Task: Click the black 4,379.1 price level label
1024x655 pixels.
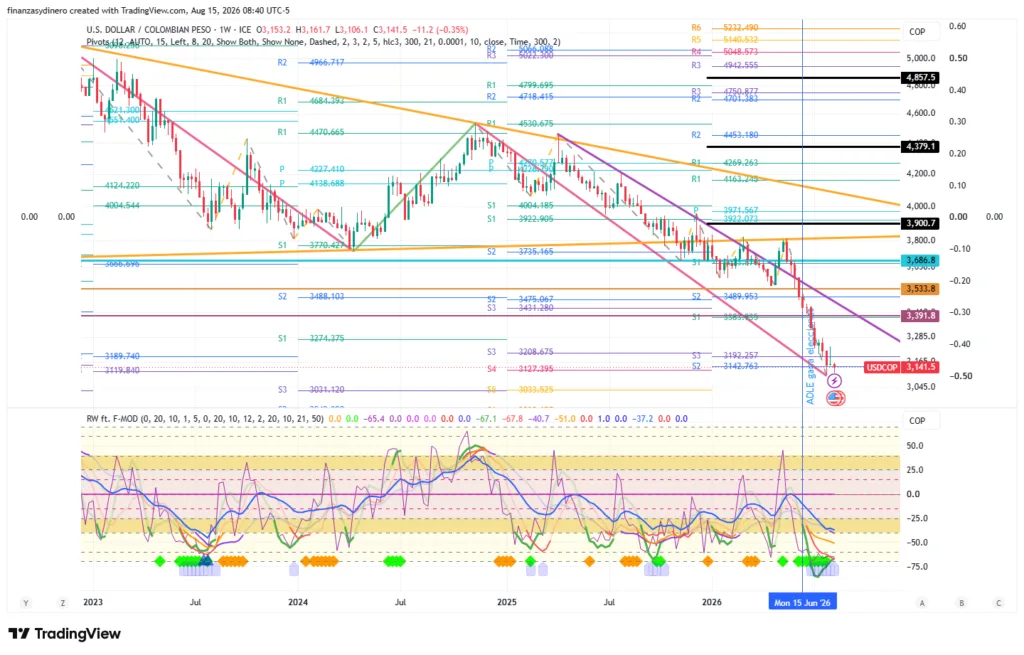Action: click(920, 147)
